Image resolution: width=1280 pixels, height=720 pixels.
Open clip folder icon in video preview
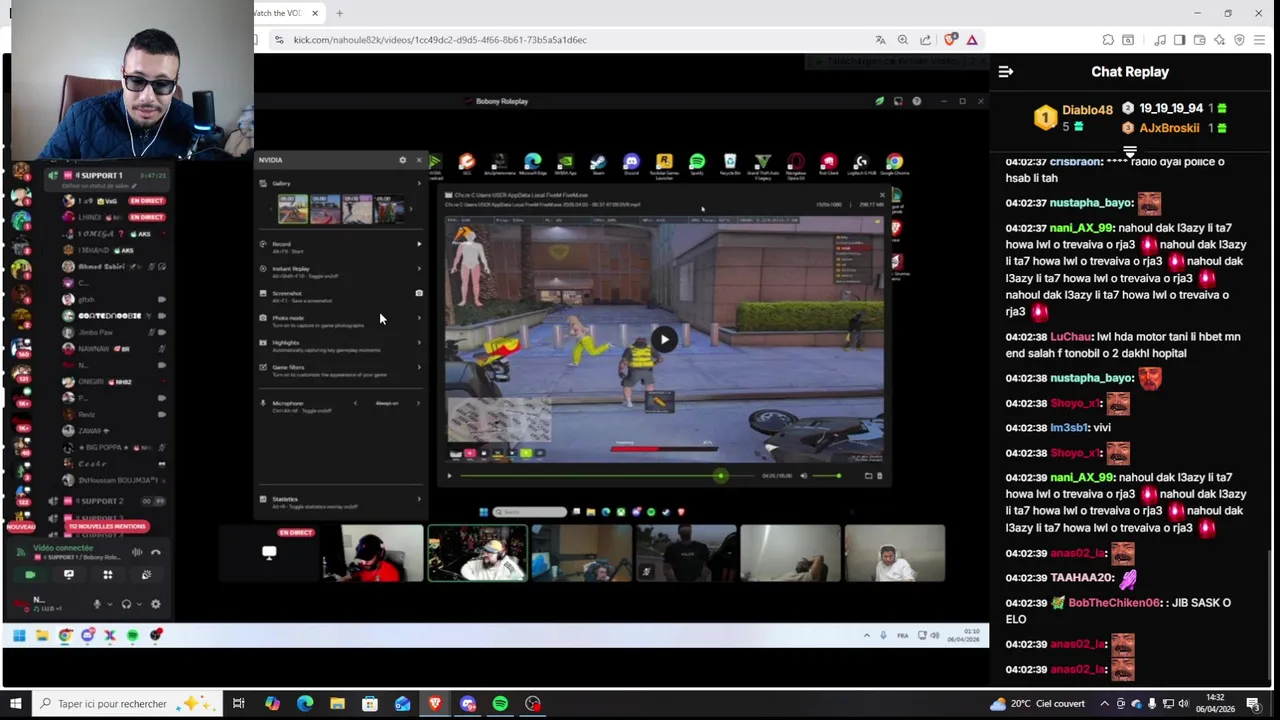click(x=868, y=476)
